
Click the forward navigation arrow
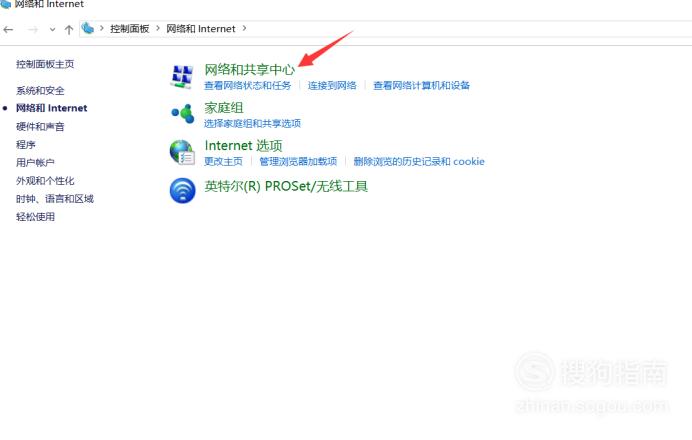tap(33, 30)
